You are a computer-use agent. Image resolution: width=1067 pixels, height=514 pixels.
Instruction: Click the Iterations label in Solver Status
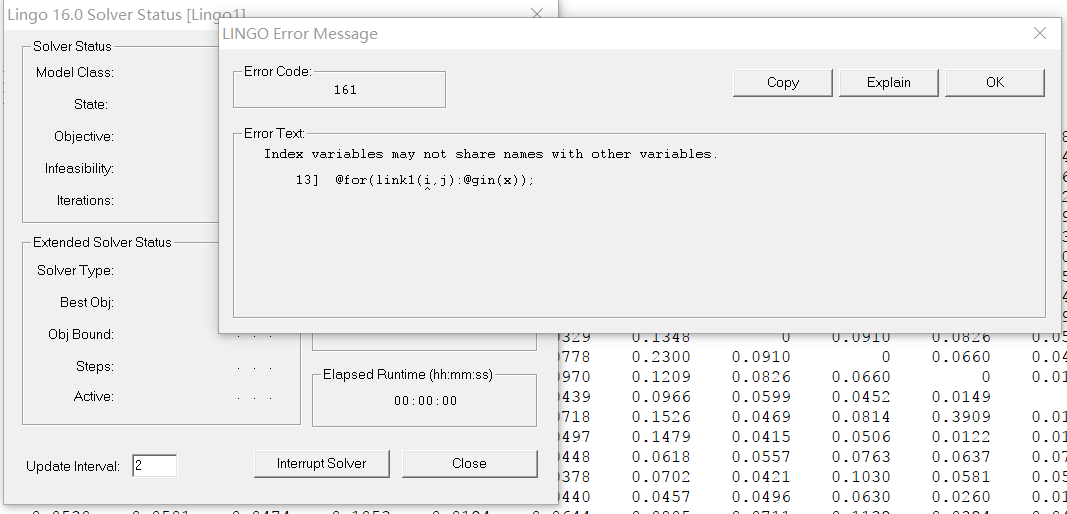pos(85,200)
